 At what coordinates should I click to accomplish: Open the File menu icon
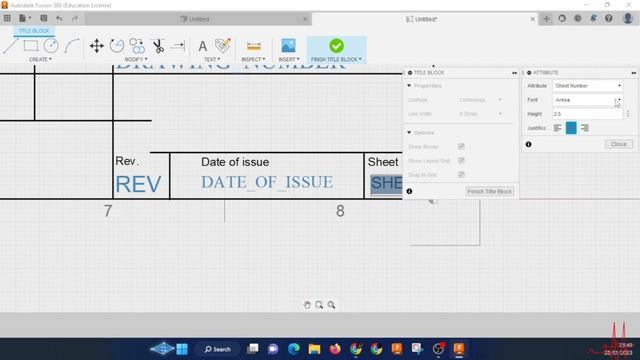[24, 18]
